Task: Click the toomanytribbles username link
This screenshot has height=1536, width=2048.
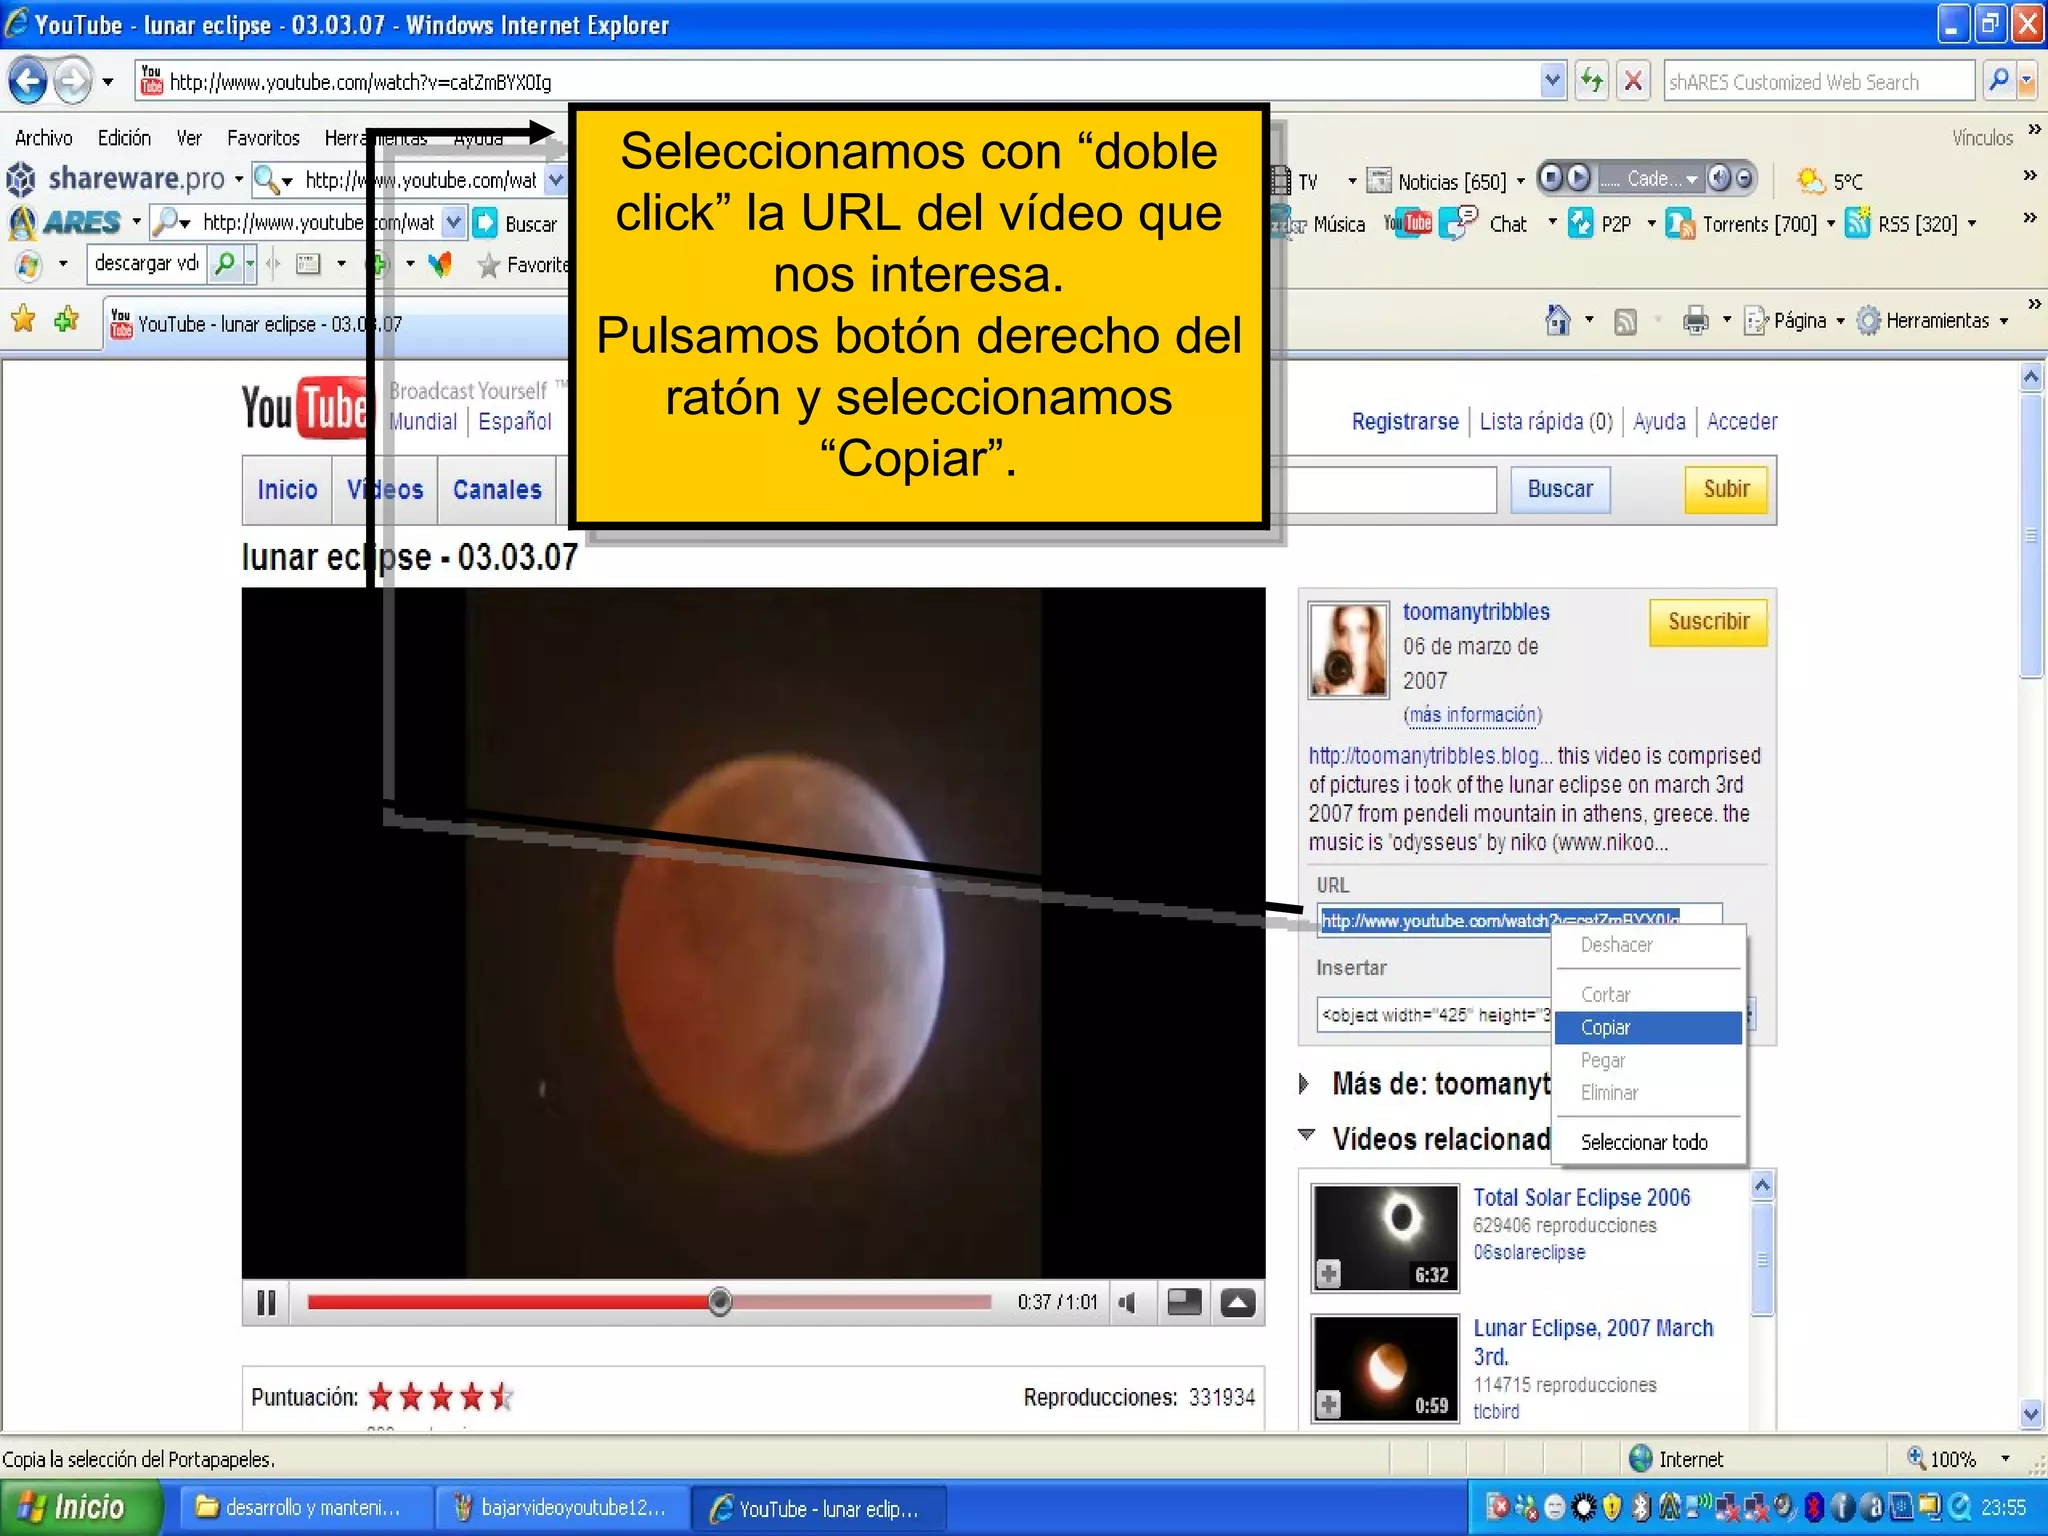Action: [x=1476, y=612]
